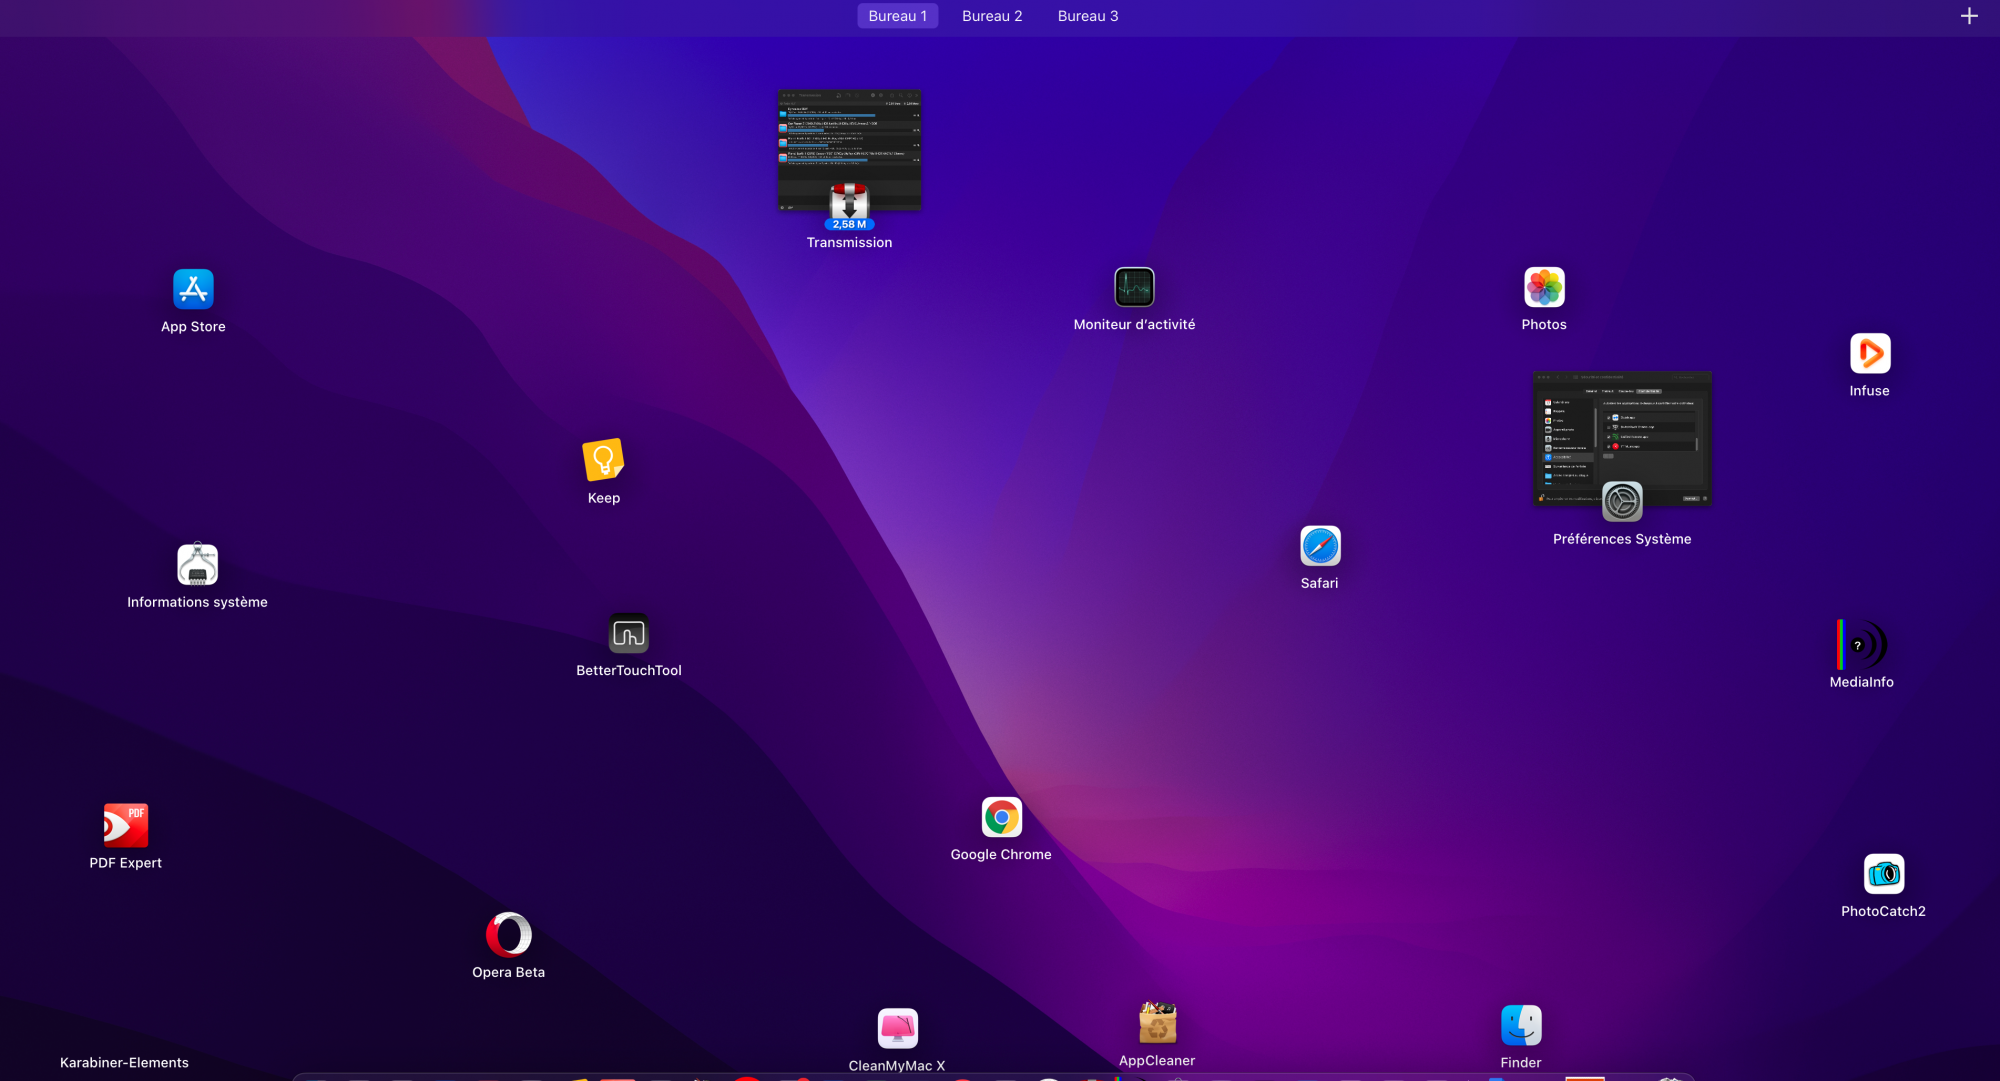Open the Safari compass icon
This screenshot has height=1081, width=2000.
[x=1320, y=546]
